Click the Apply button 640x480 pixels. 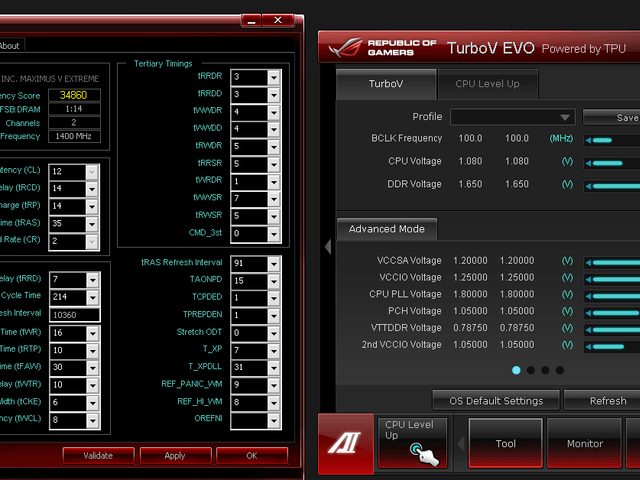coord(175,456)
